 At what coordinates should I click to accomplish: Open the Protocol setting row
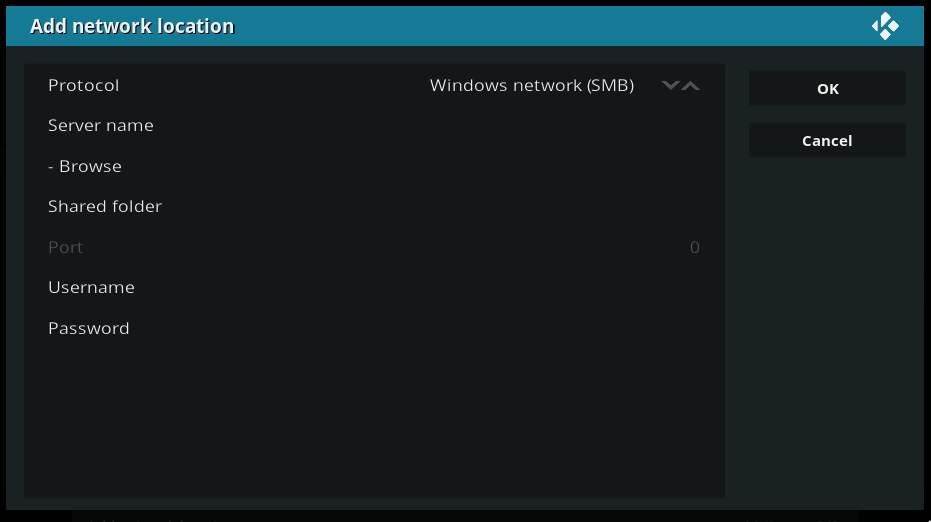click(x=374, y=85)
